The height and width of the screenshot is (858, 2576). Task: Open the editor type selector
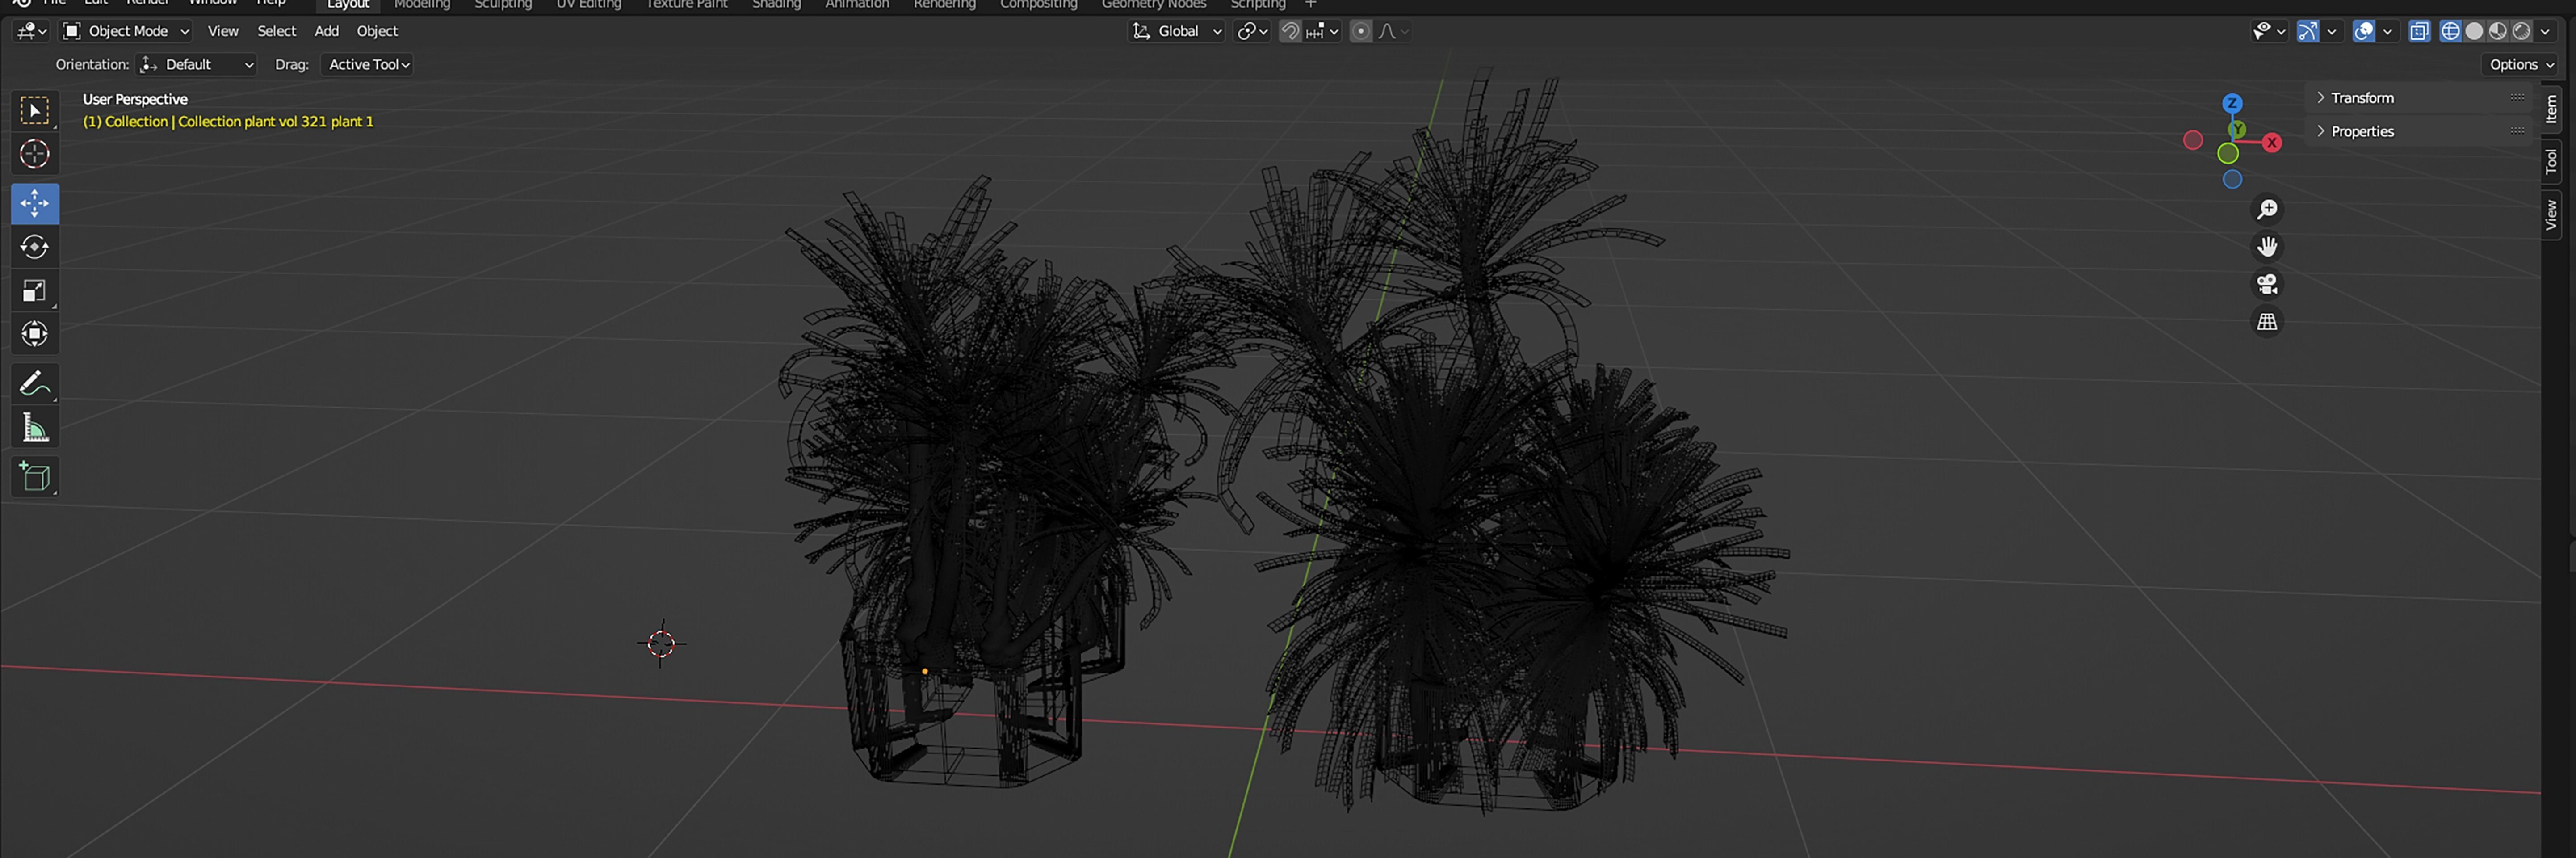31,31
